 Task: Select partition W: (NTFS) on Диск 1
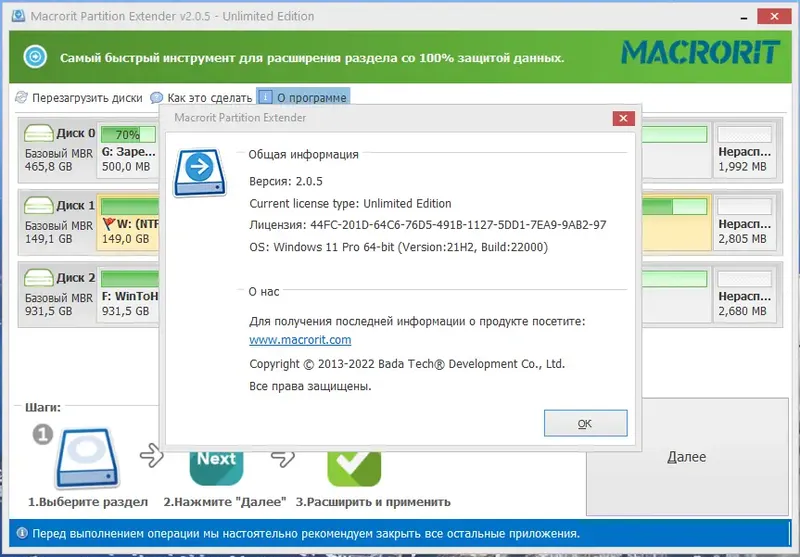click(128, 222)
